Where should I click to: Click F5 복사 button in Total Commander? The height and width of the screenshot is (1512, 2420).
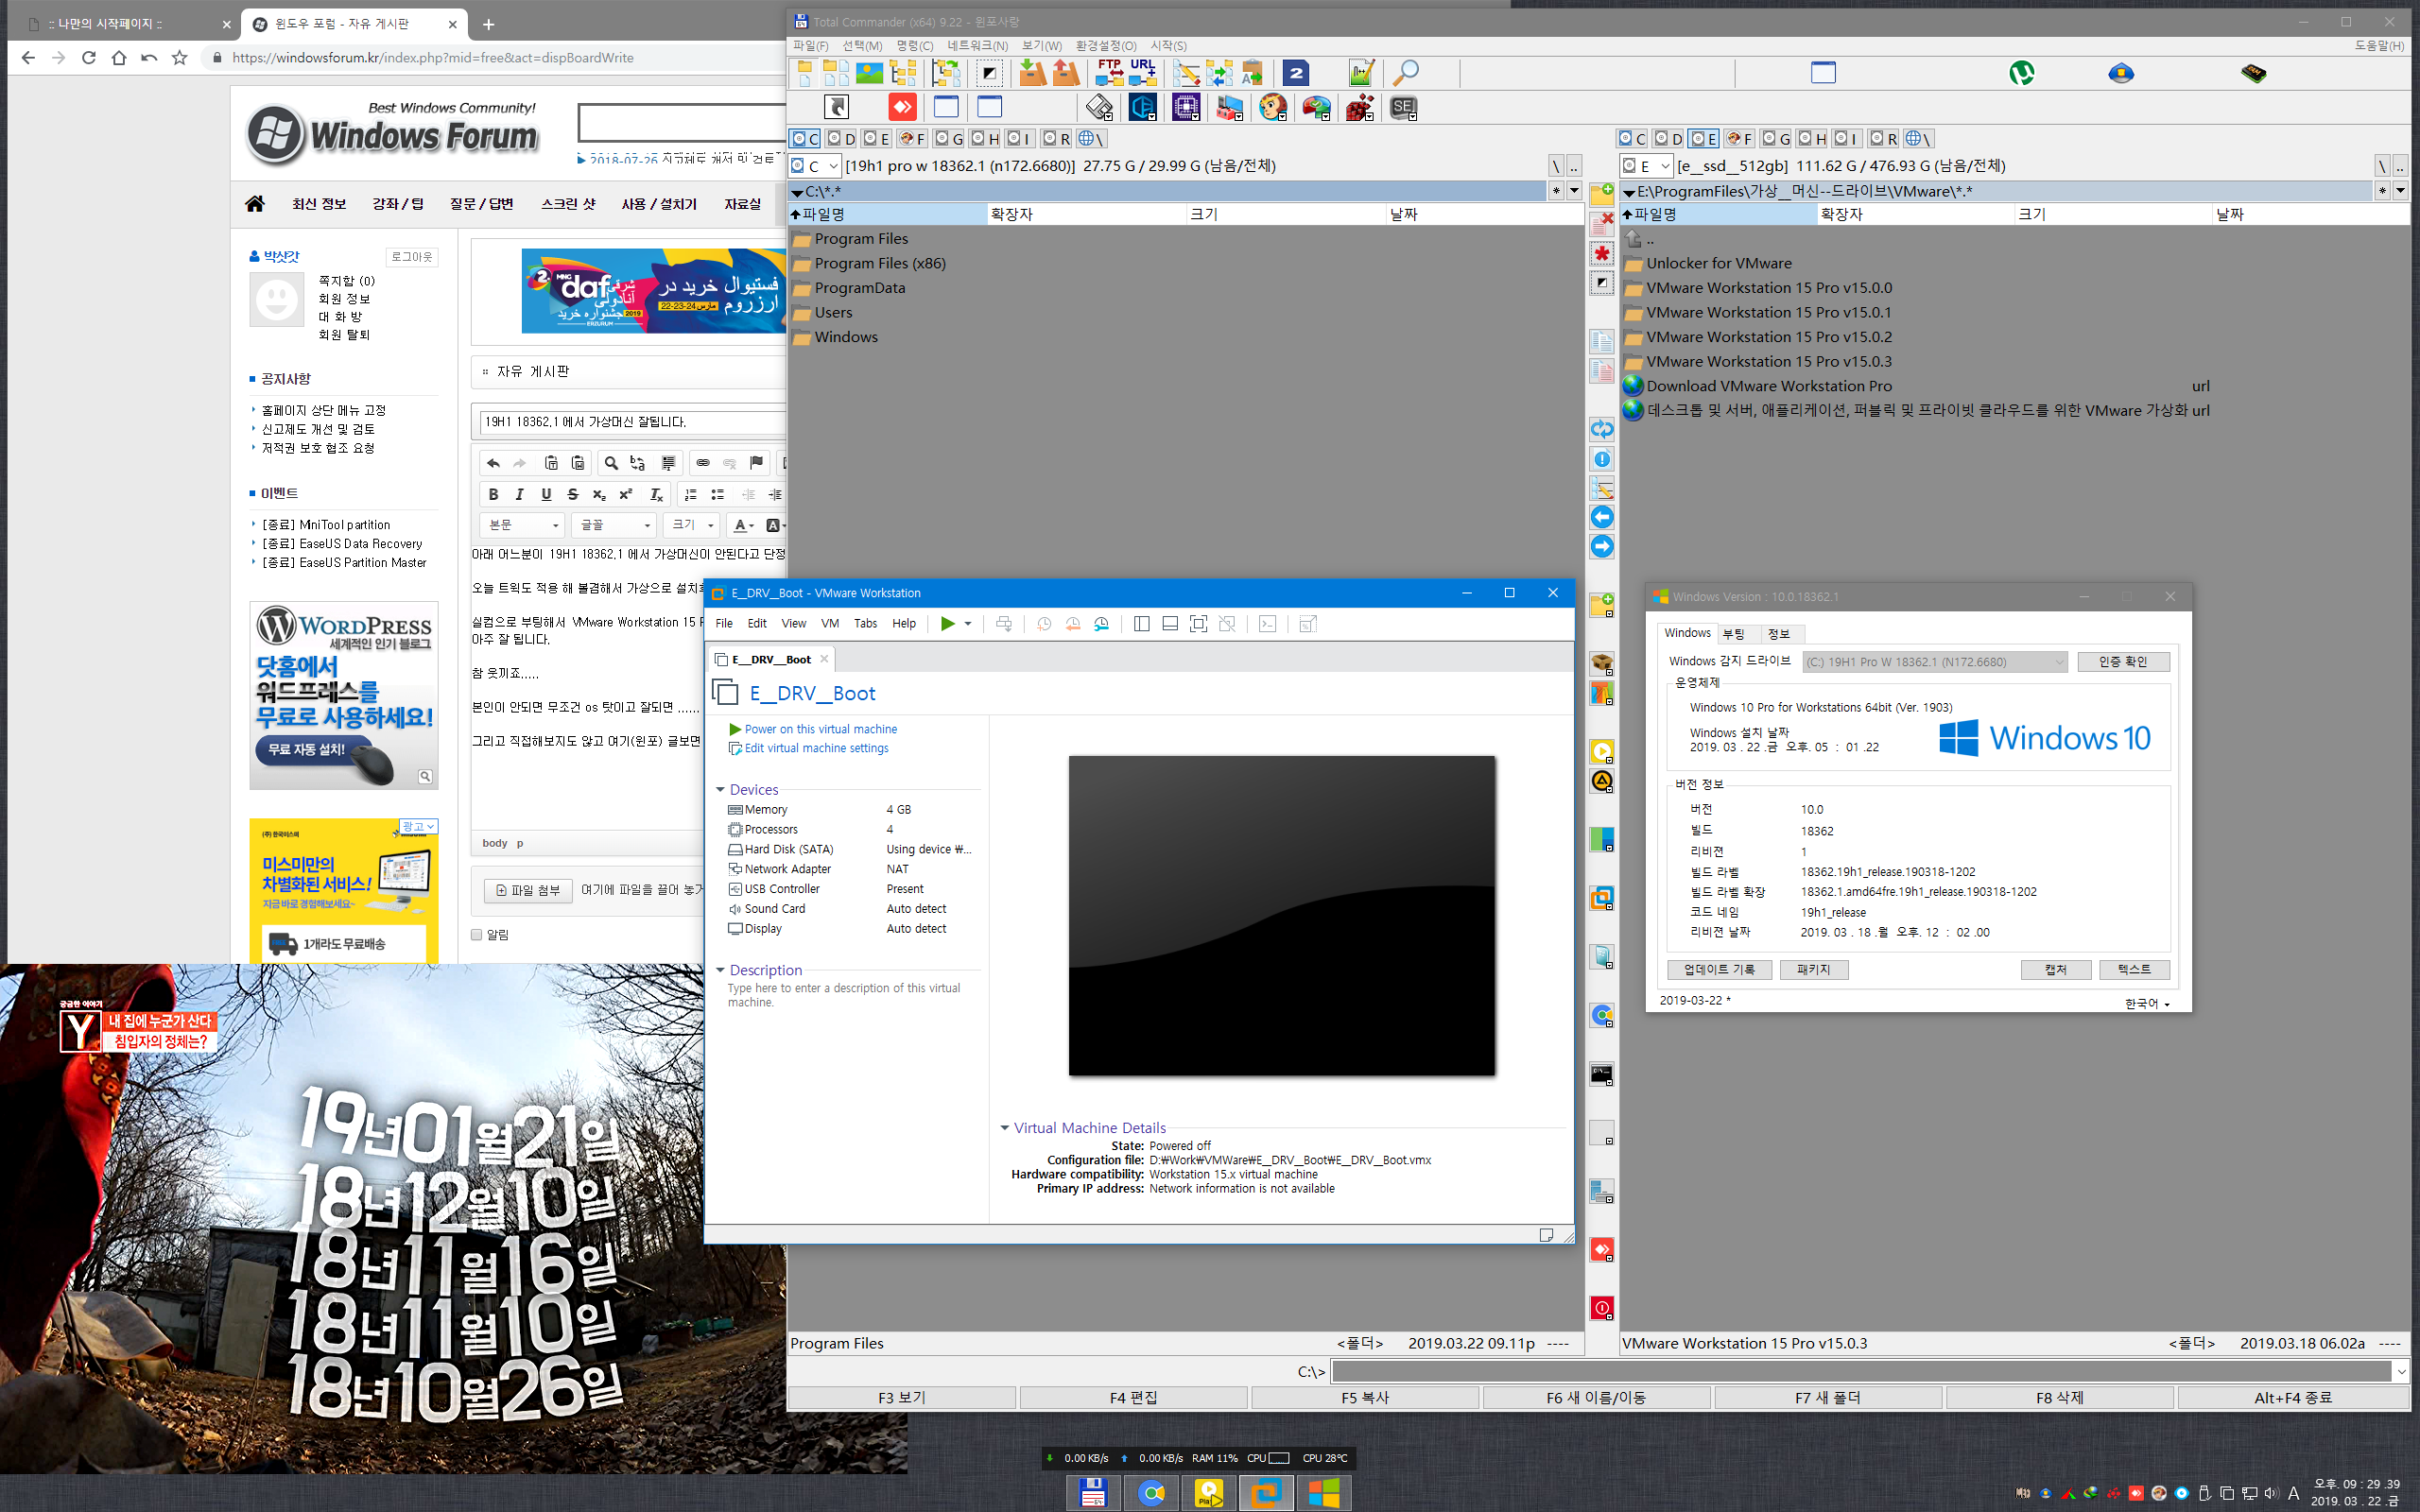pos(1365,1397)
